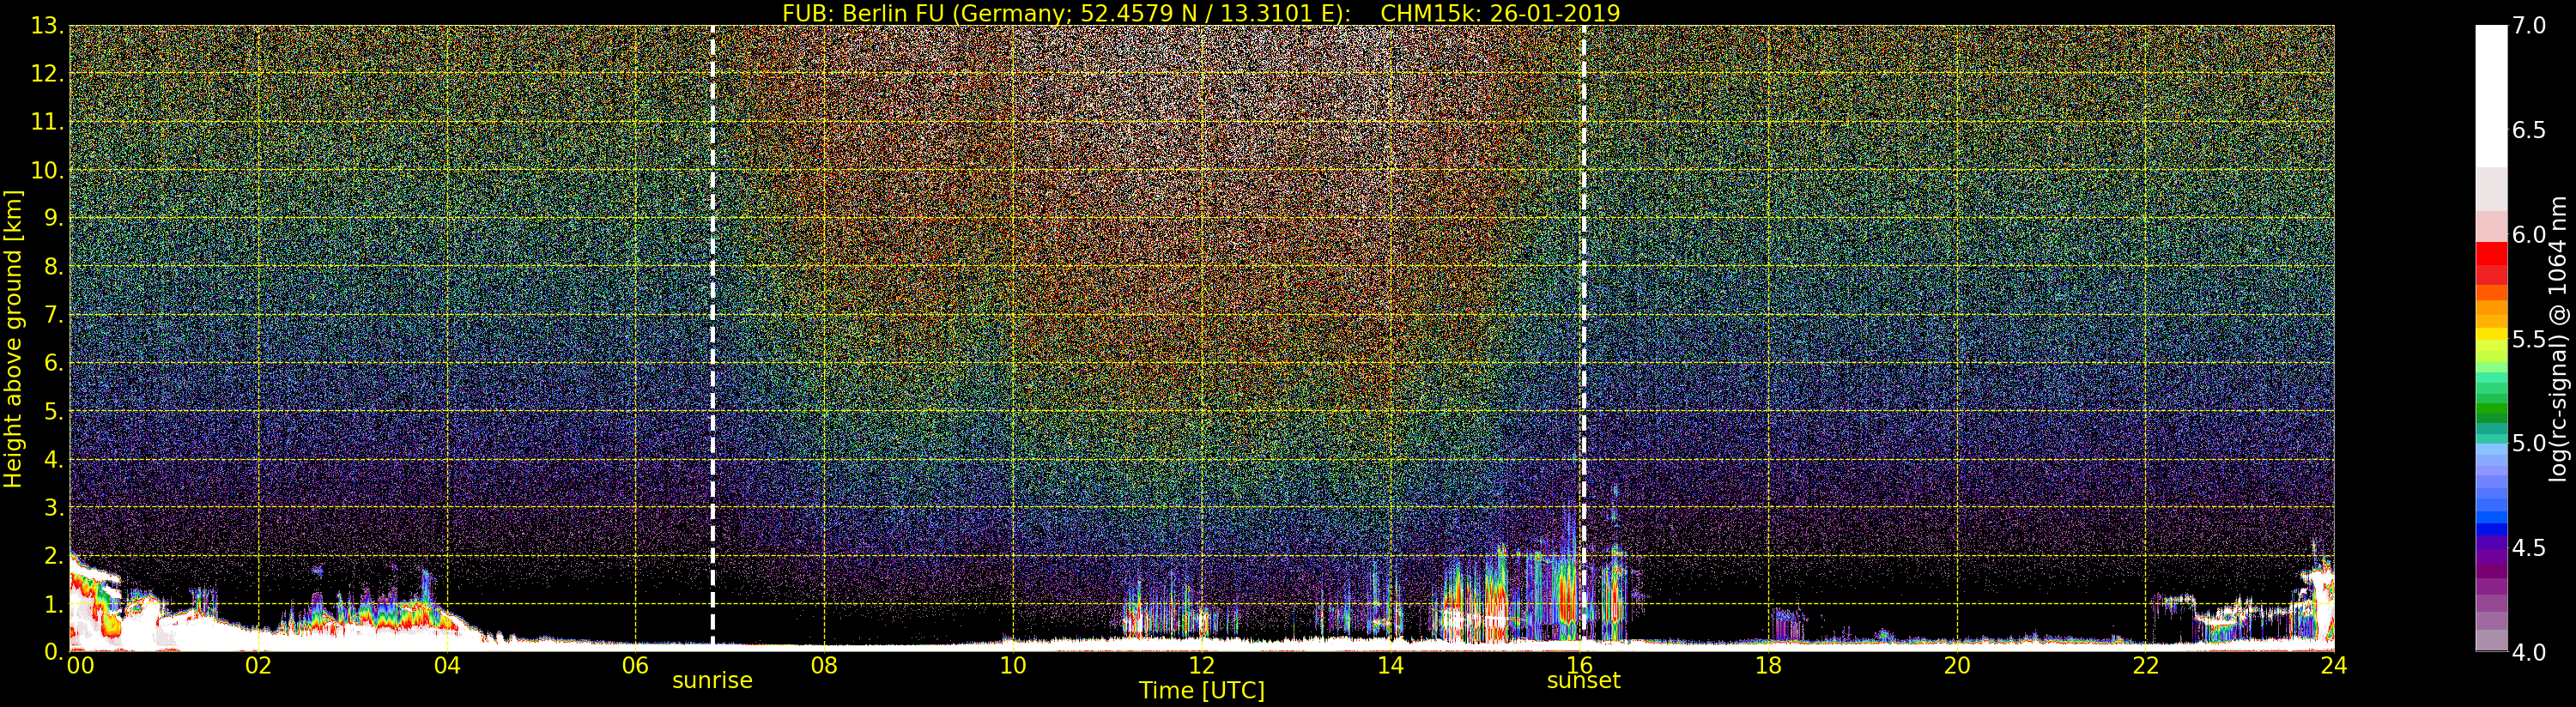Click the time axis tick '08'
The image size is (2576, 707).
(x=824, y=665)
